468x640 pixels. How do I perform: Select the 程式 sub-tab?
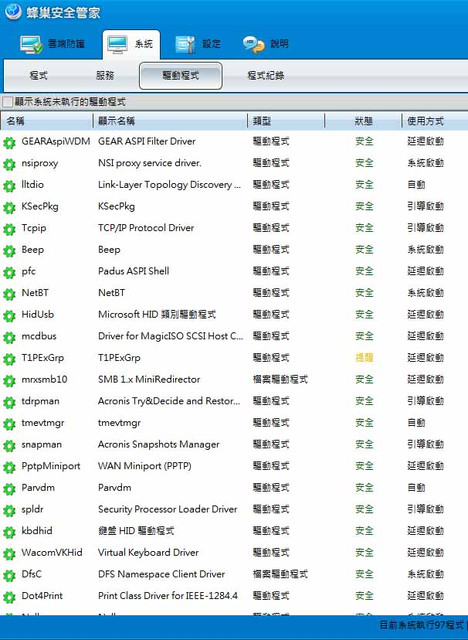pos(39,76)
